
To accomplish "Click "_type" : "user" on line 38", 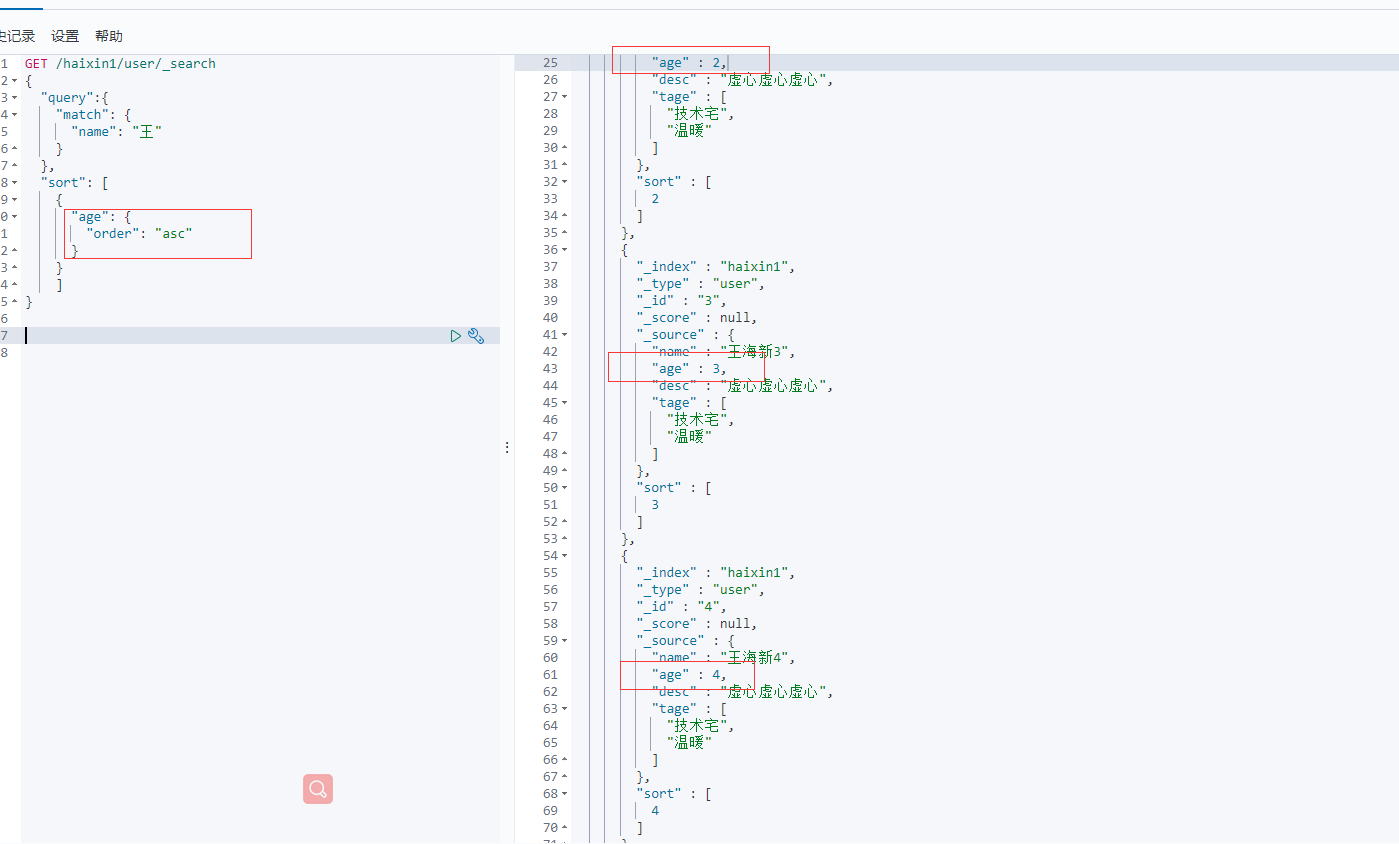I will pyautogui.click(x=700, y=284).
